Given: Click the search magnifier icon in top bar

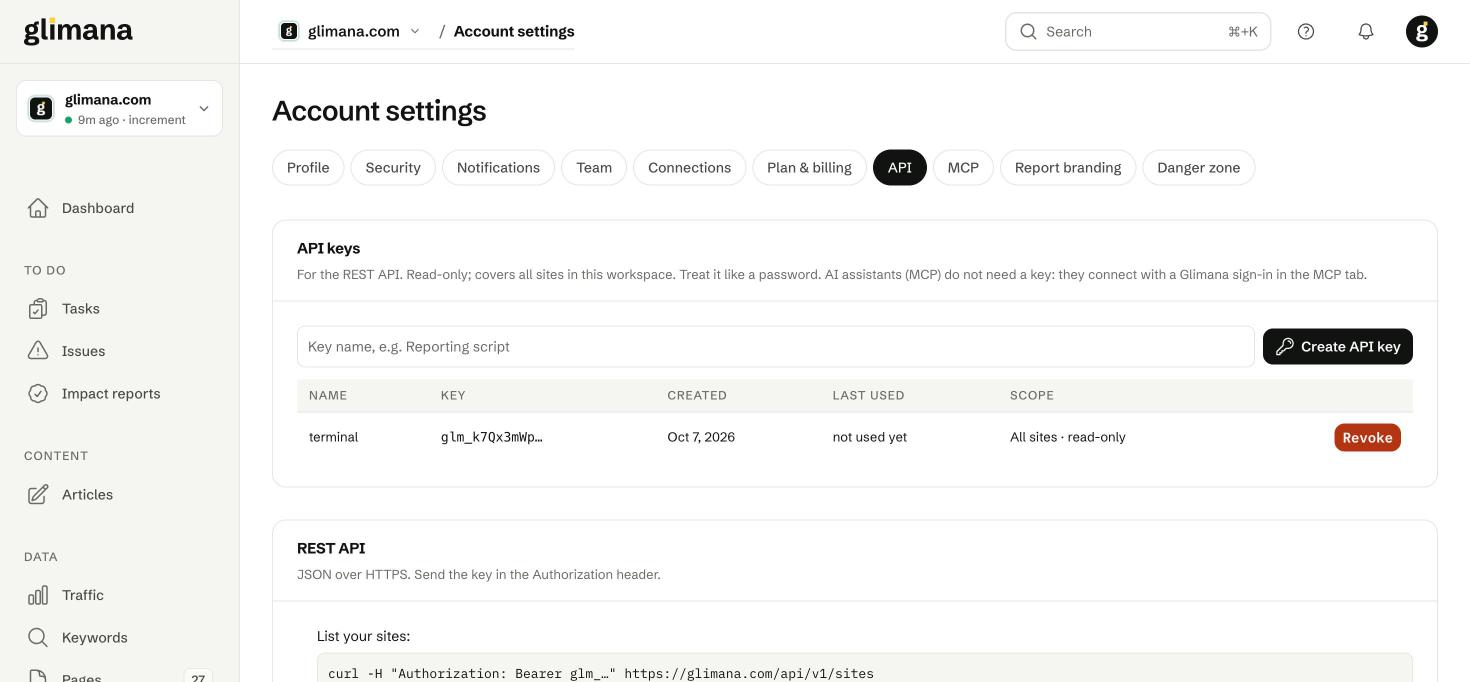Looking at the screenshot, I should (x=1028, y=31).
